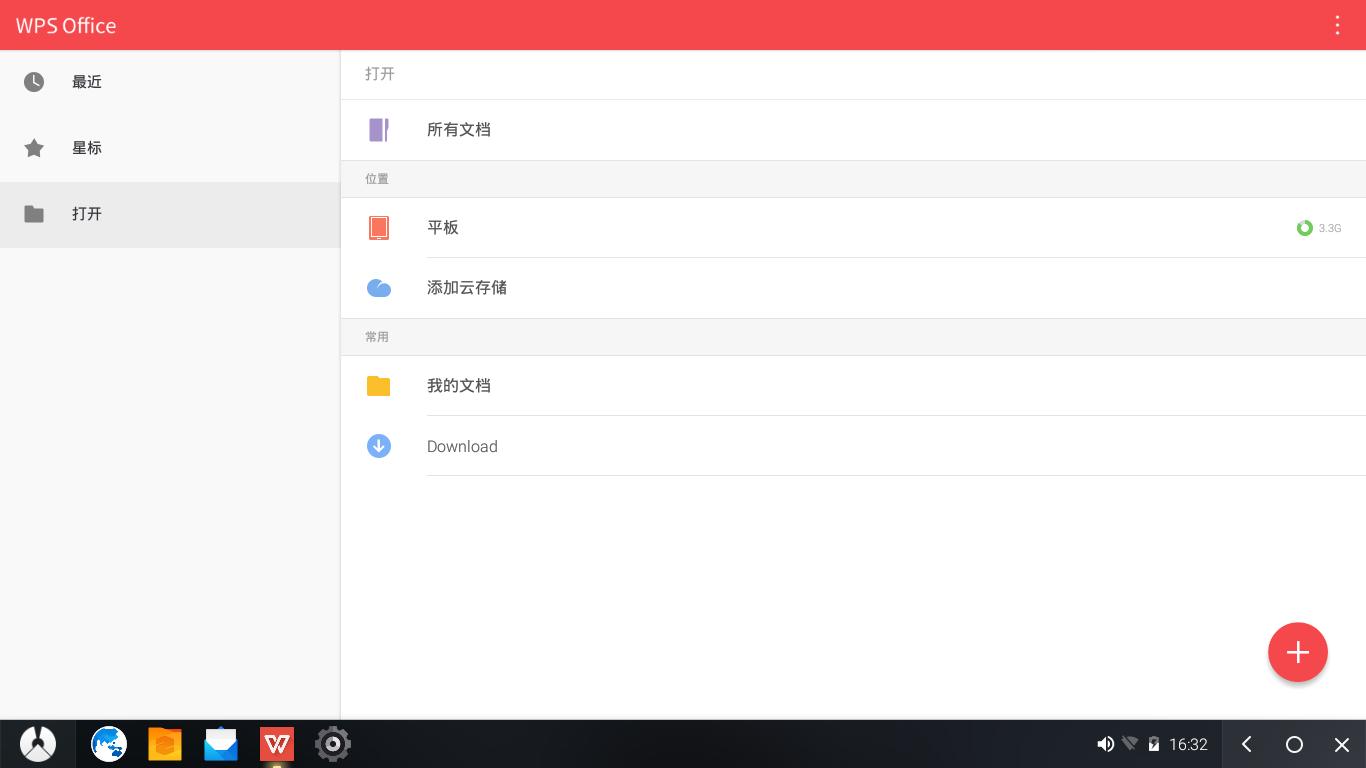
Task: Browse the 平板 storage location
Action: (x=853, y=228)
